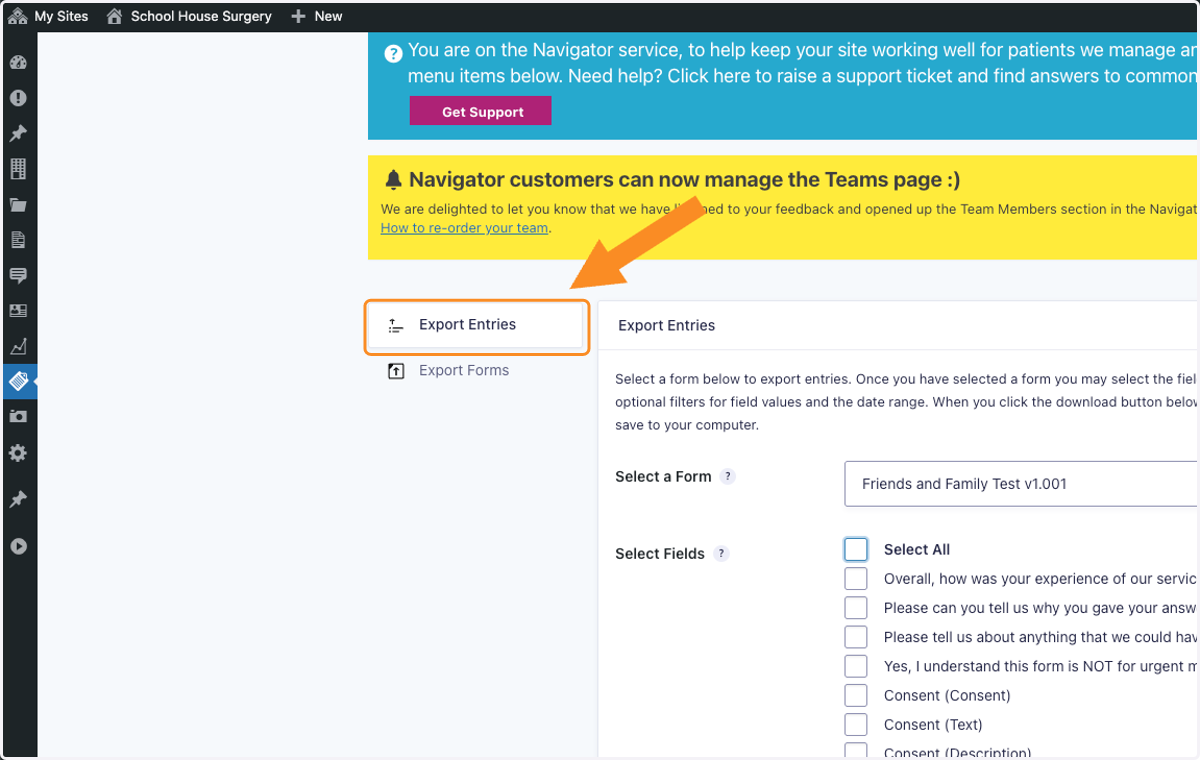The height and width of the screenshot is (760, 1200).
Task: Click the building grid icon in sidebar
Action: click(18, 169)
